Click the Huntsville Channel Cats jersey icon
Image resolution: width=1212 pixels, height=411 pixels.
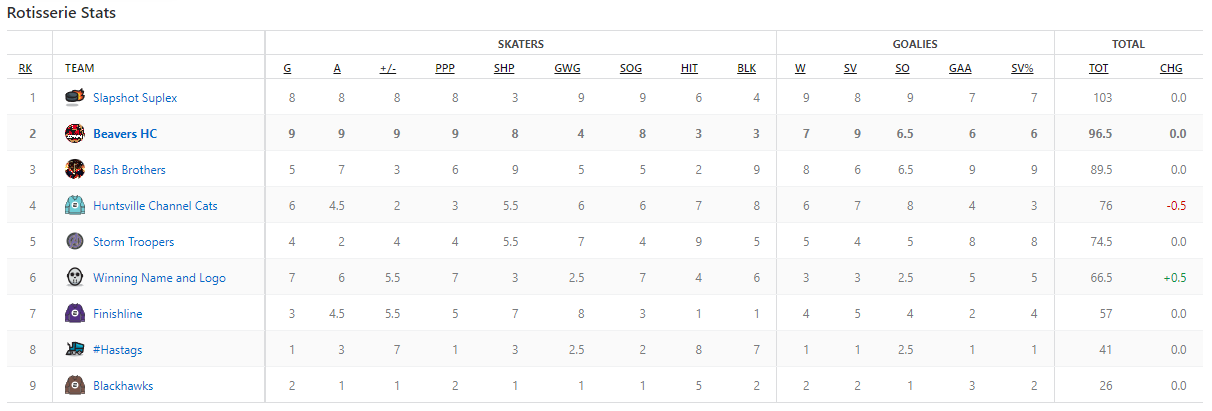coord(74,206)
